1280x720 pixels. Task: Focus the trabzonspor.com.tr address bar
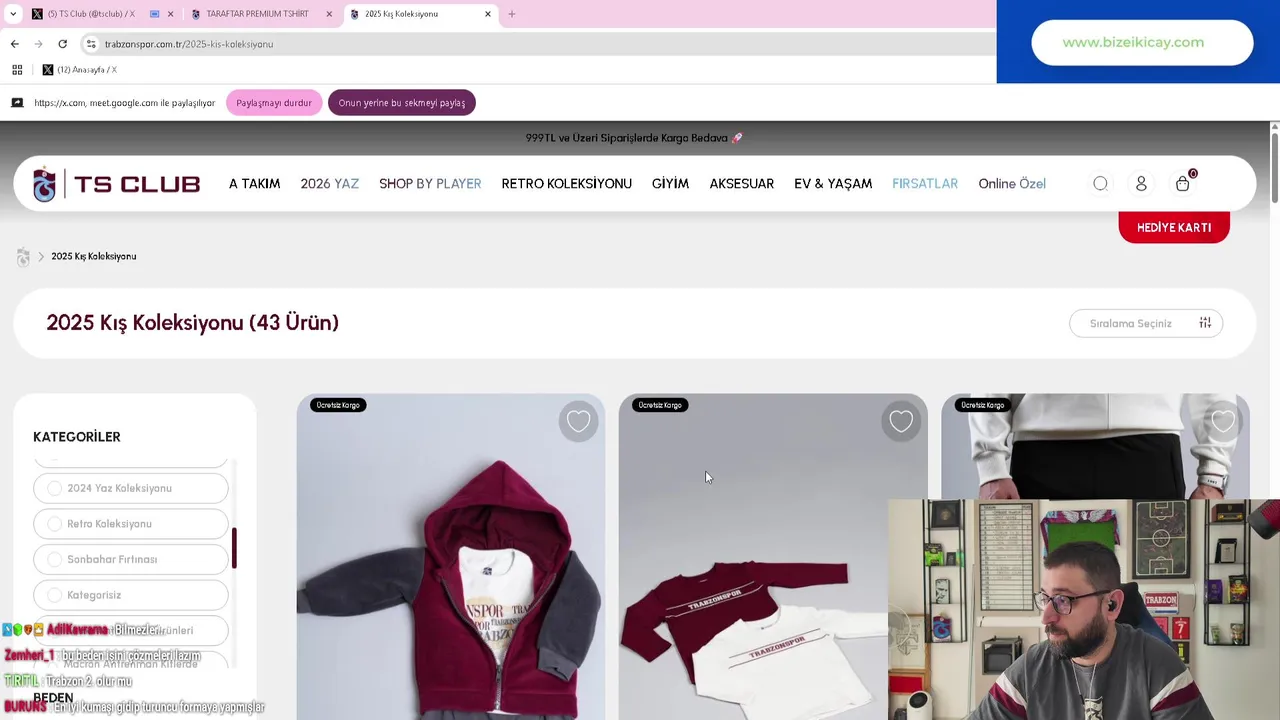click(x=540, y=44)
